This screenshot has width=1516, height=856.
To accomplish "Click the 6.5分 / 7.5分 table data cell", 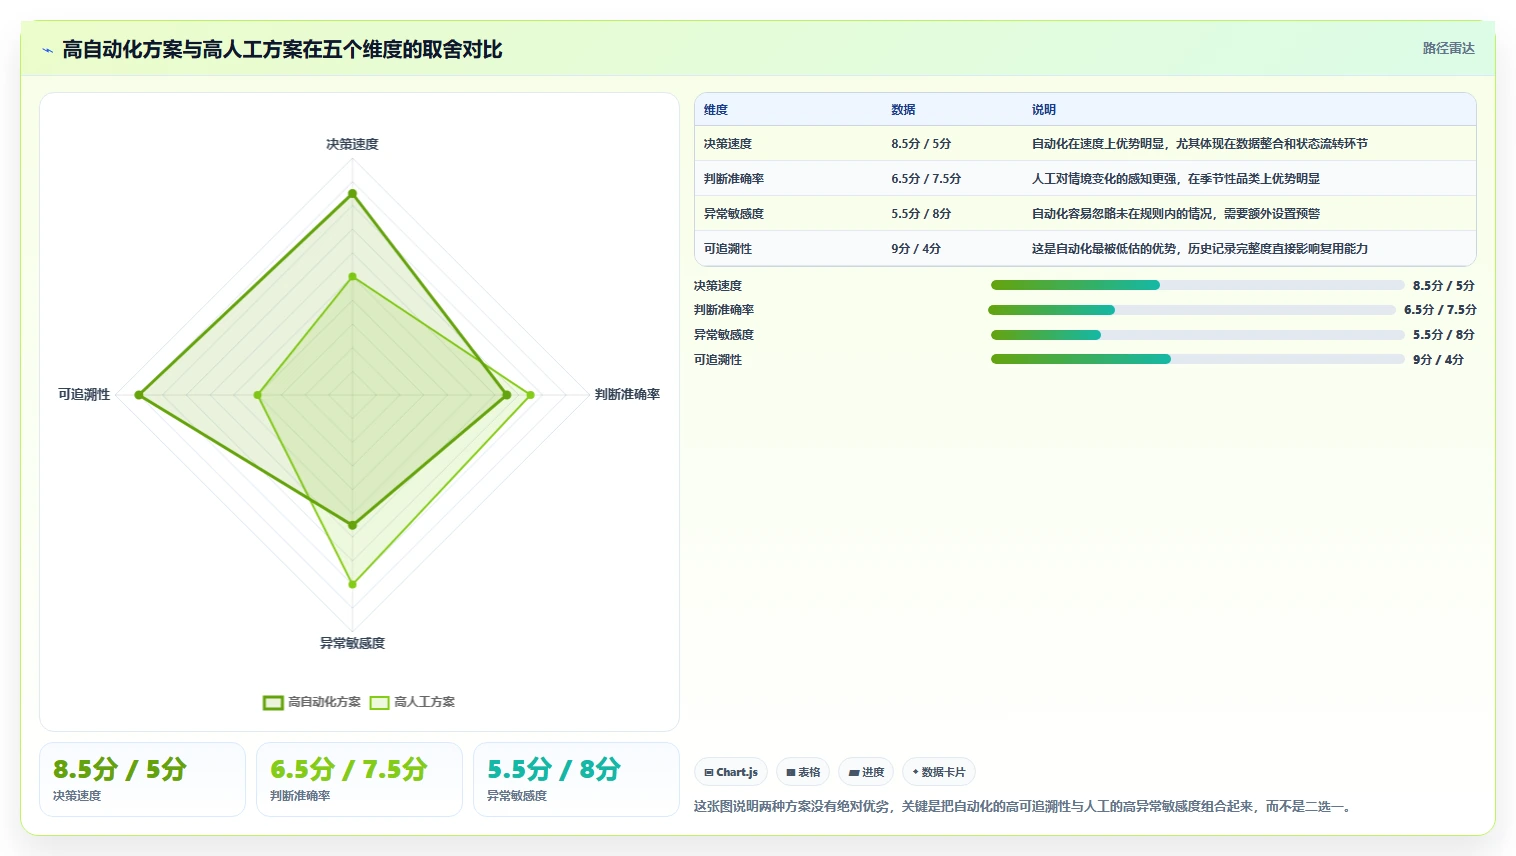I will tap(926, 179).
